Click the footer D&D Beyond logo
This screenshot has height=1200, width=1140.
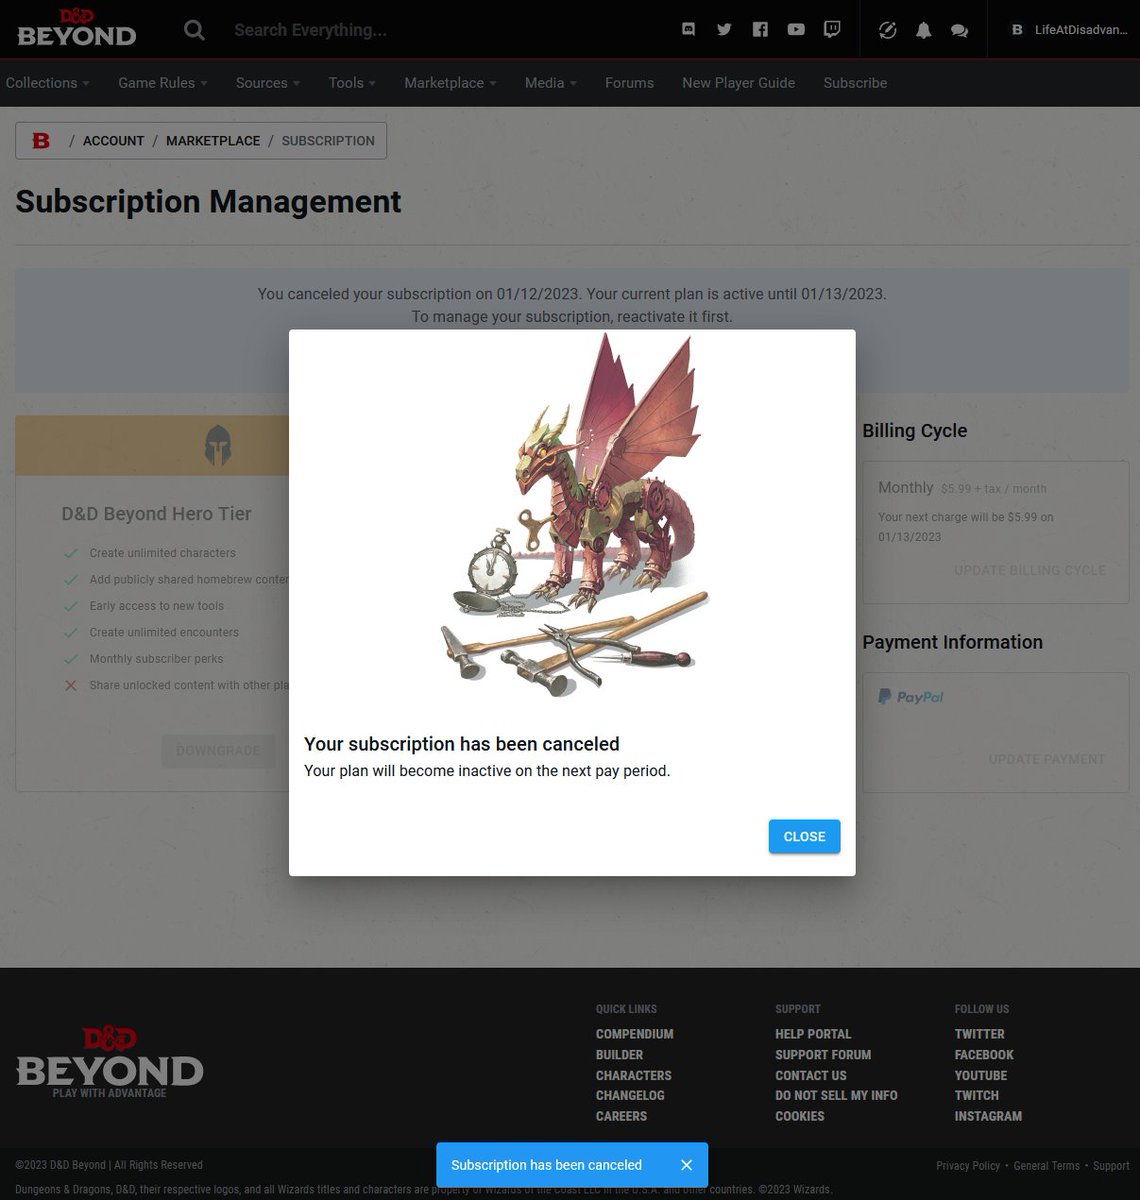(110, 1063)
